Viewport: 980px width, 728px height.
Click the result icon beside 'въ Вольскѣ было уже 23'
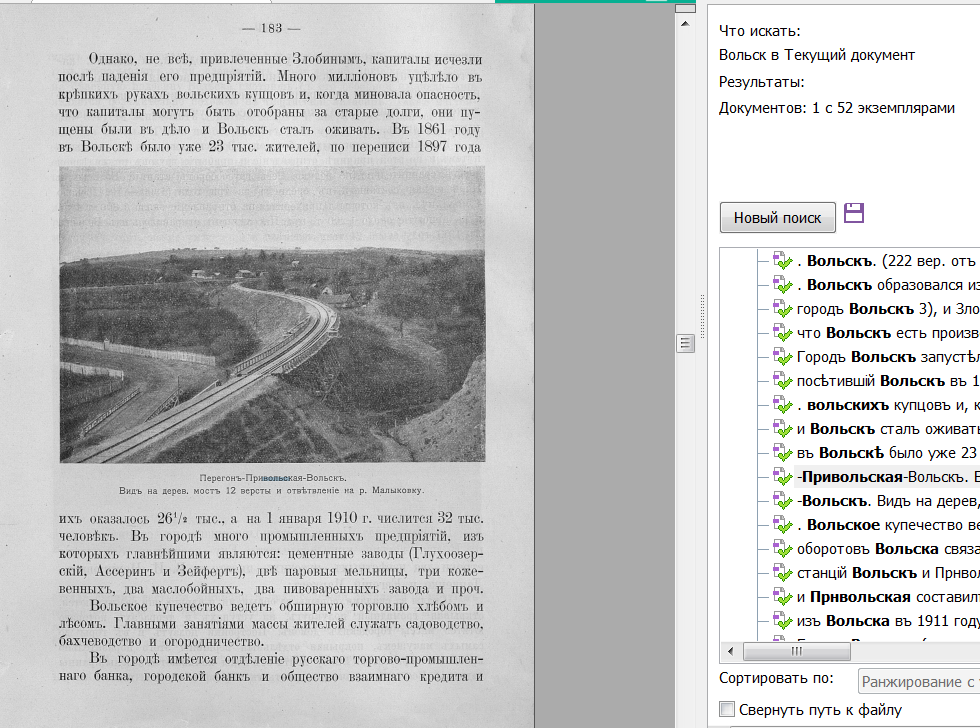782,452
